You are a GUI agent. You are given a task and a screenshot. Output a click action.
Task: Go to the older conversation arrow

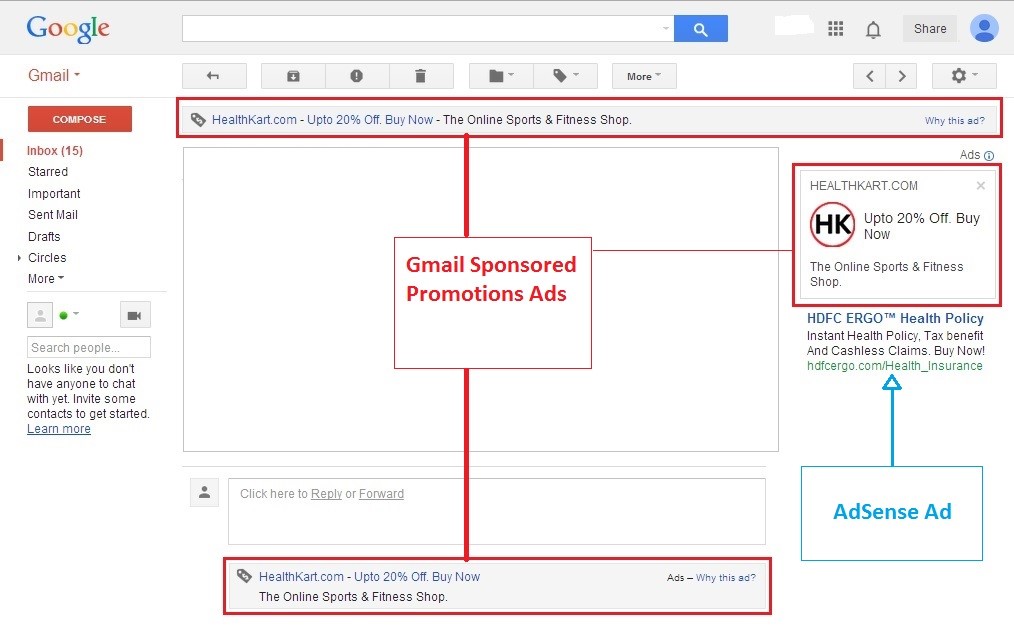(901, 76)
